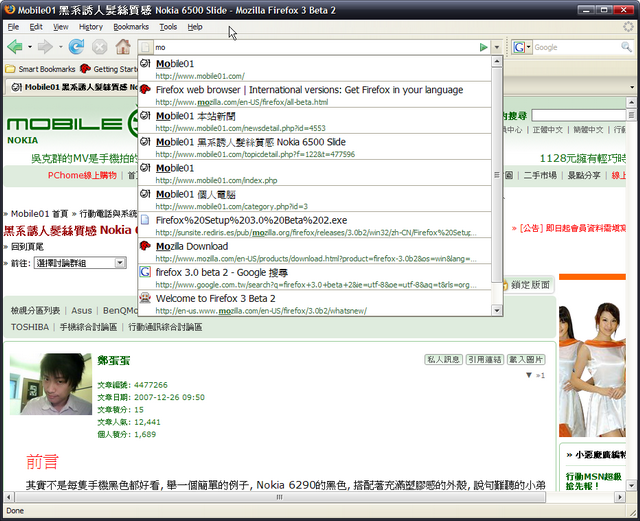Open the list all tabs dropdown
The height and width of the screenshot is (521, 640).
[632, 87]
